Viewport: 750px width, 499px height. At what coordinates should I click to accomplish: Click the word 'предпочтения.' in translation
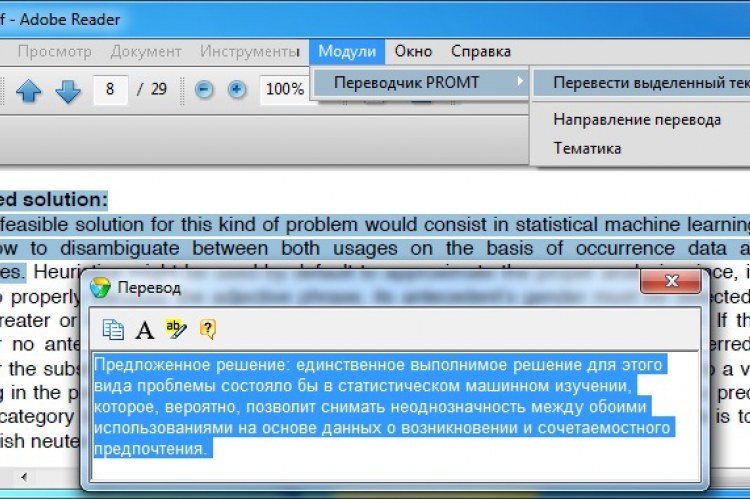[x=151, y=449]
